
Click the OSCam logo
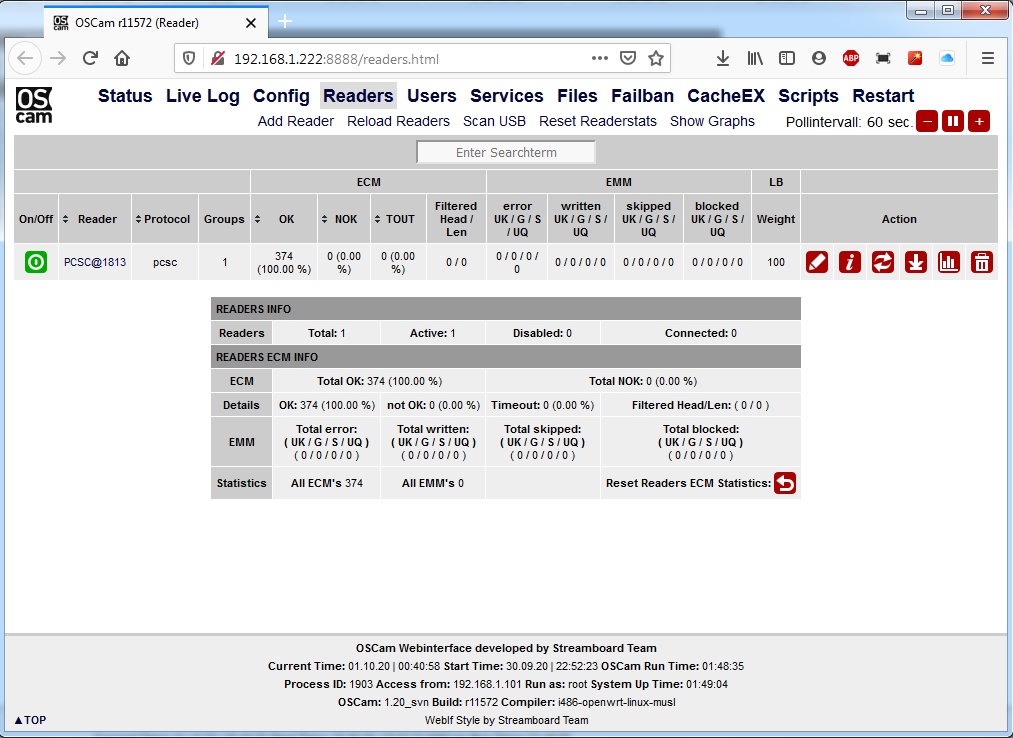point(34,105)
